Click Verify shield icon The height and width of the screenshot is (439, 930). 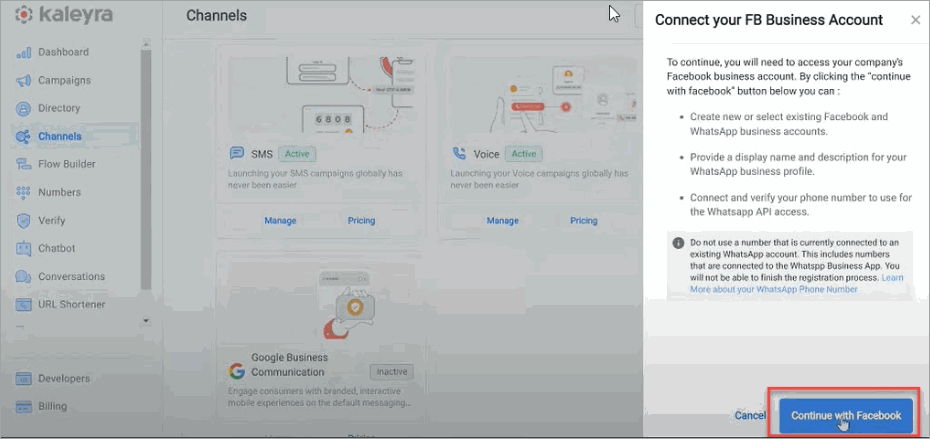pos(23,221)
